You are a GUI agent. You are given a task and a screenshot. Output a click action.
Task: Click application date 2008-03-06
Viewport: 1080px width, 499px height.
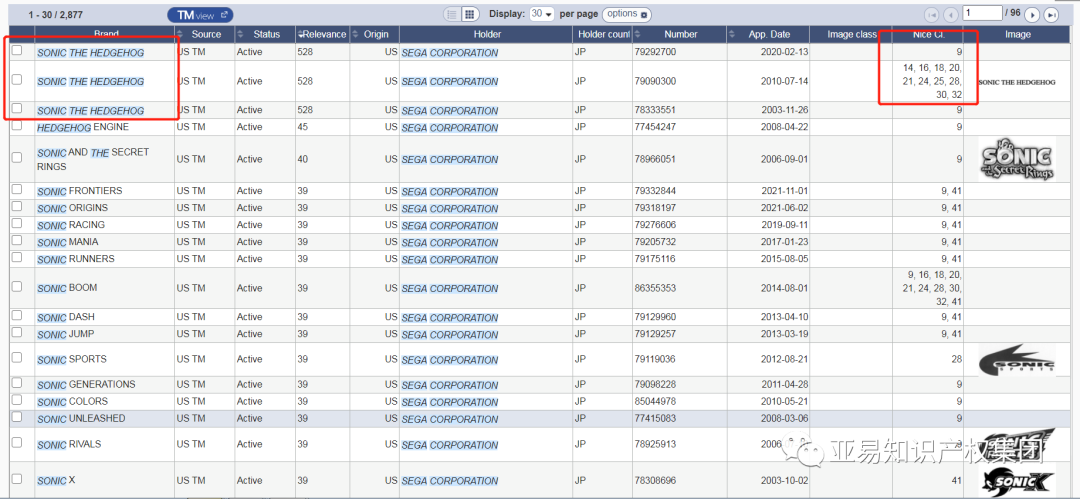tap(785, 418)
